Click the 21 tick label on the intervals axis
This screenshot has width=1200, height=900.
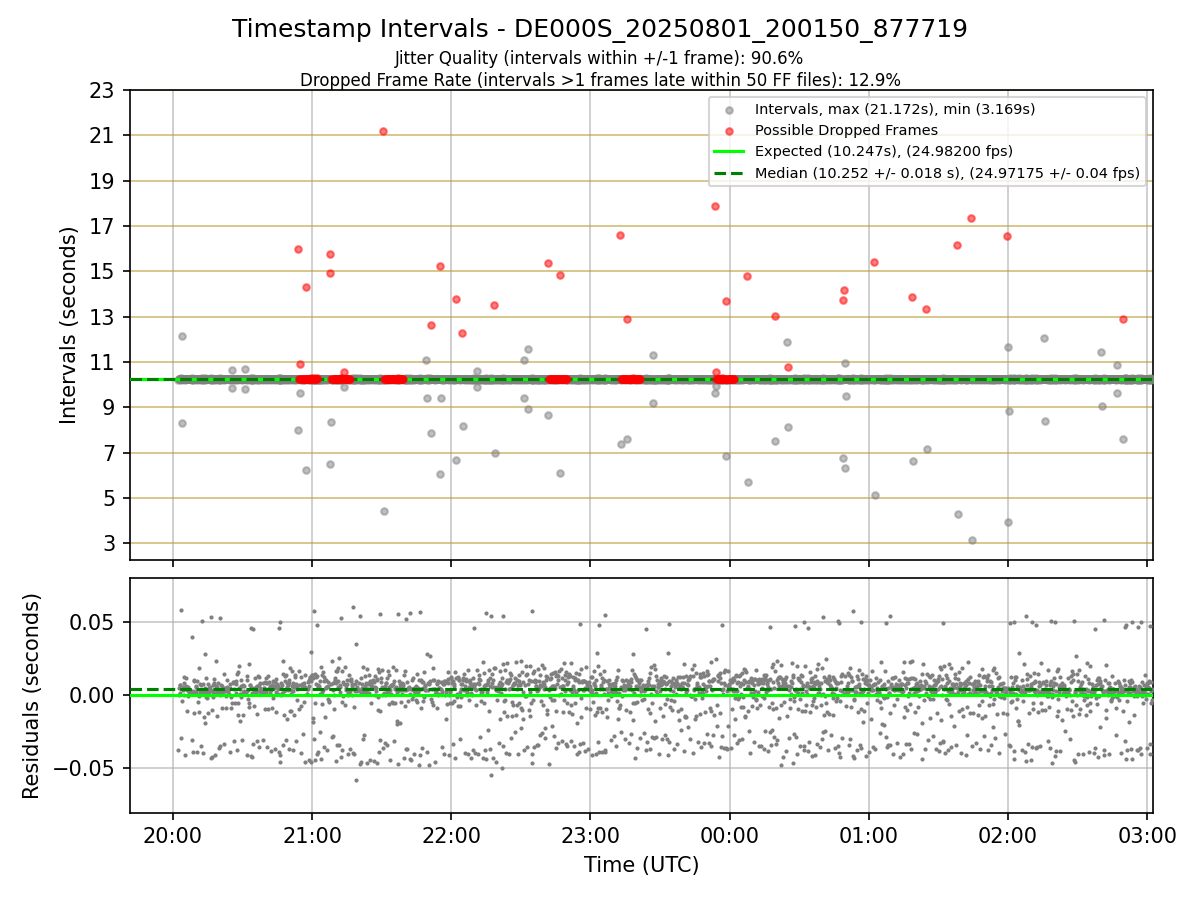coord(103,135)
